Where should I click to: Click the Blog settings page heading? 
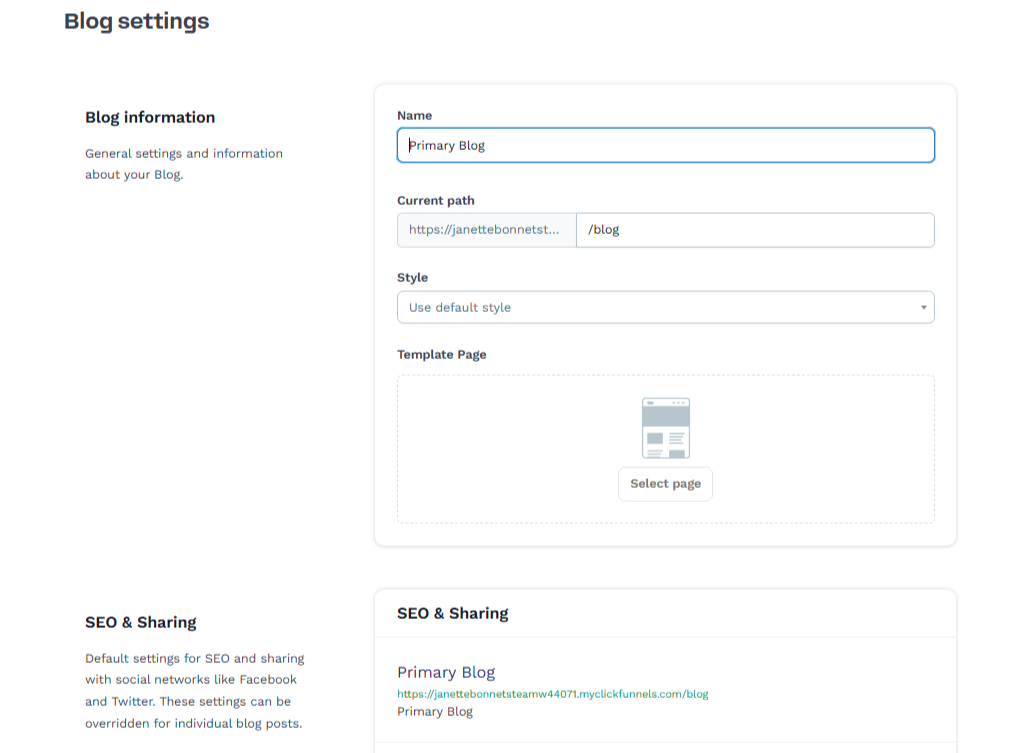(136, 21)
